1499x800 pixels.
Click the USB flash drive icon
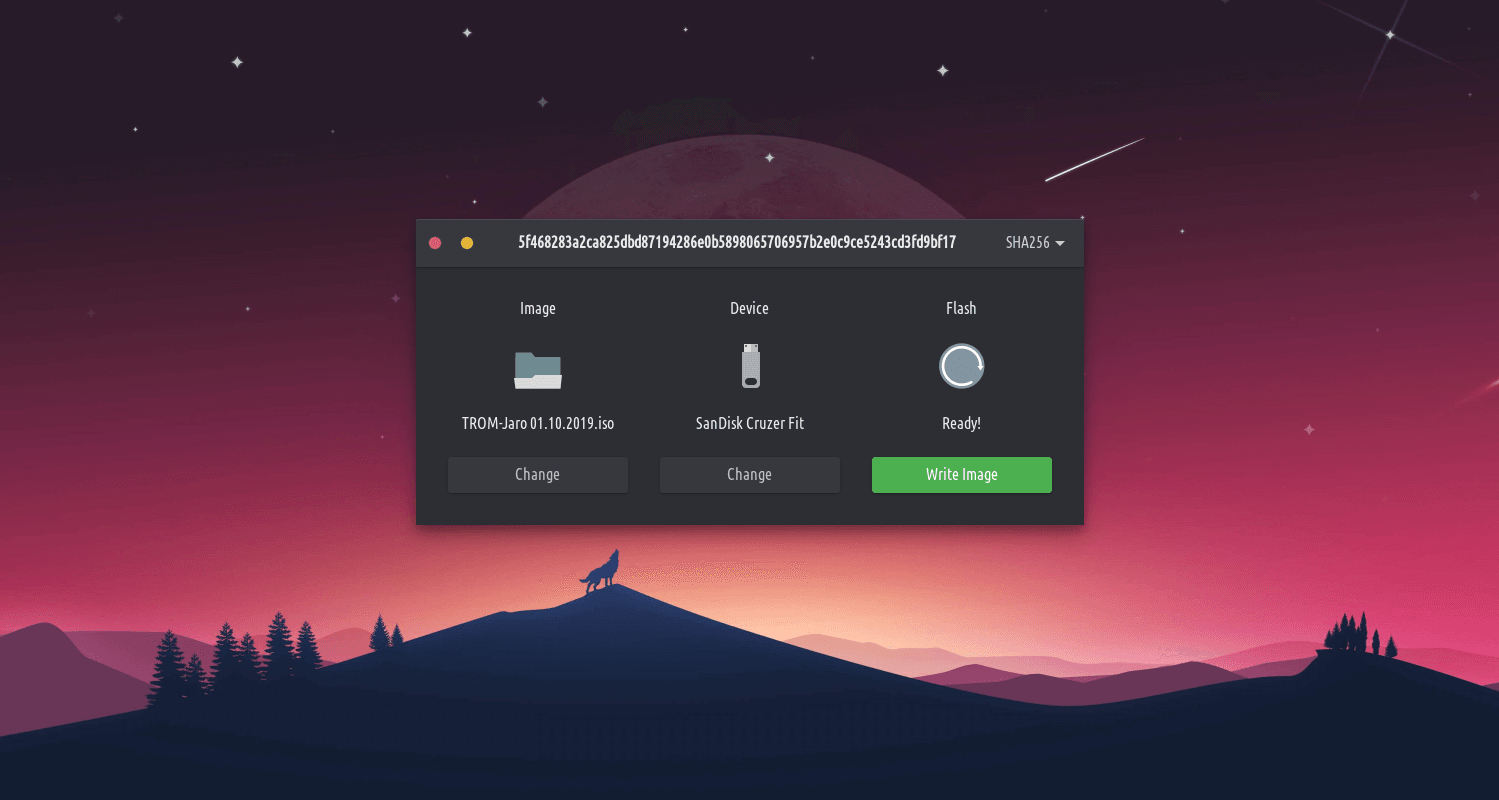(x=750, y=366)
